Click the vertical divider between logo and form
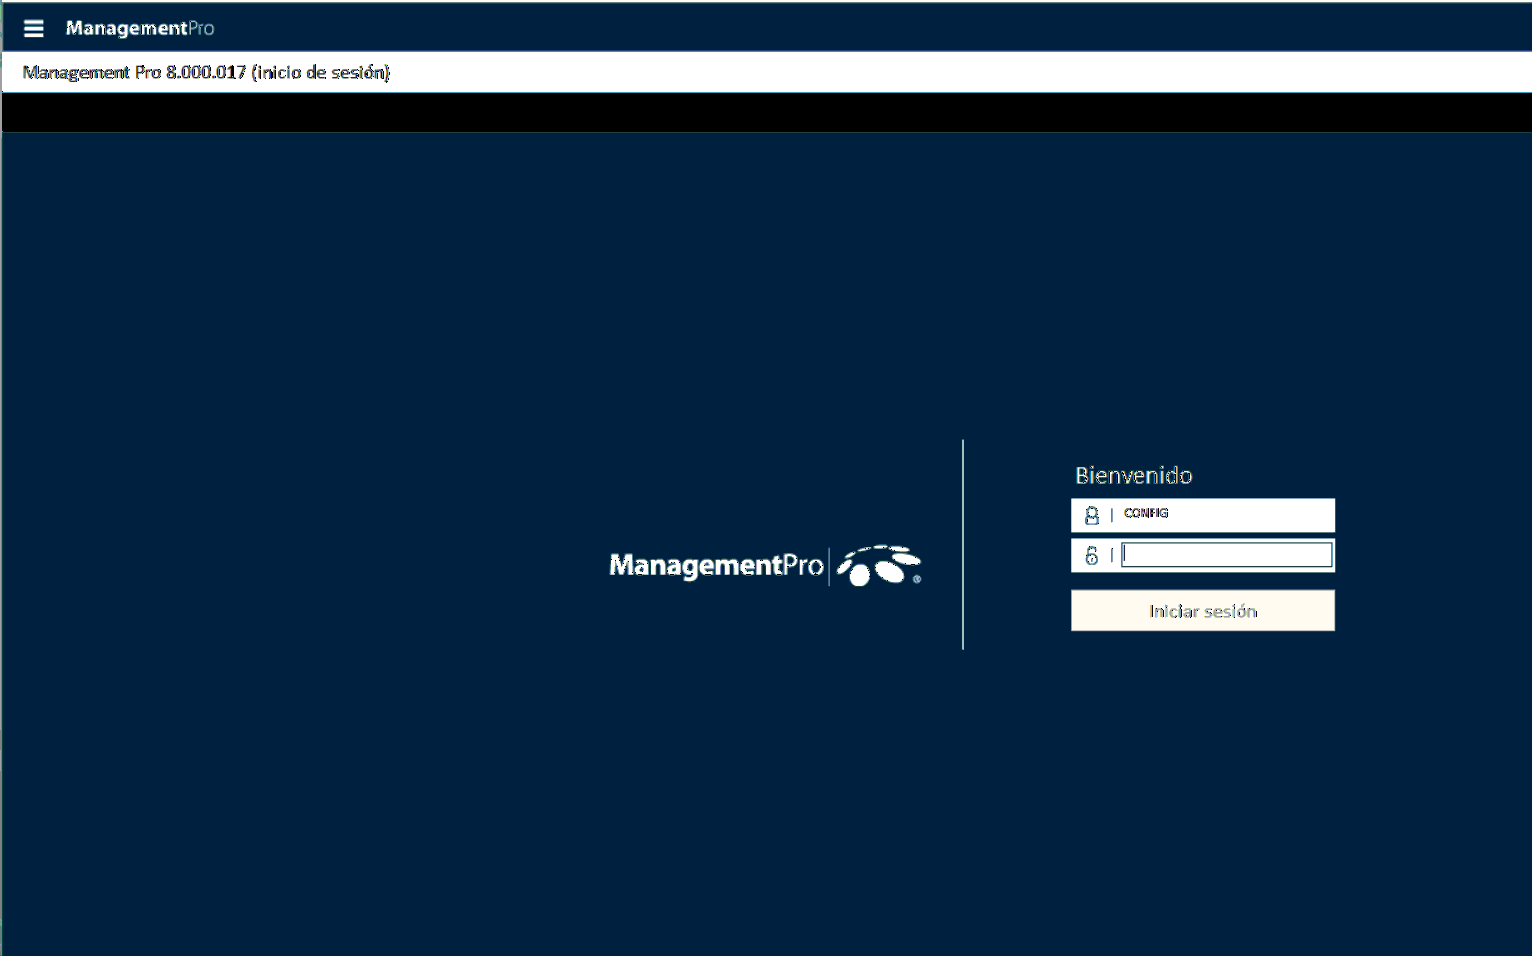 (x=963, y=544)
